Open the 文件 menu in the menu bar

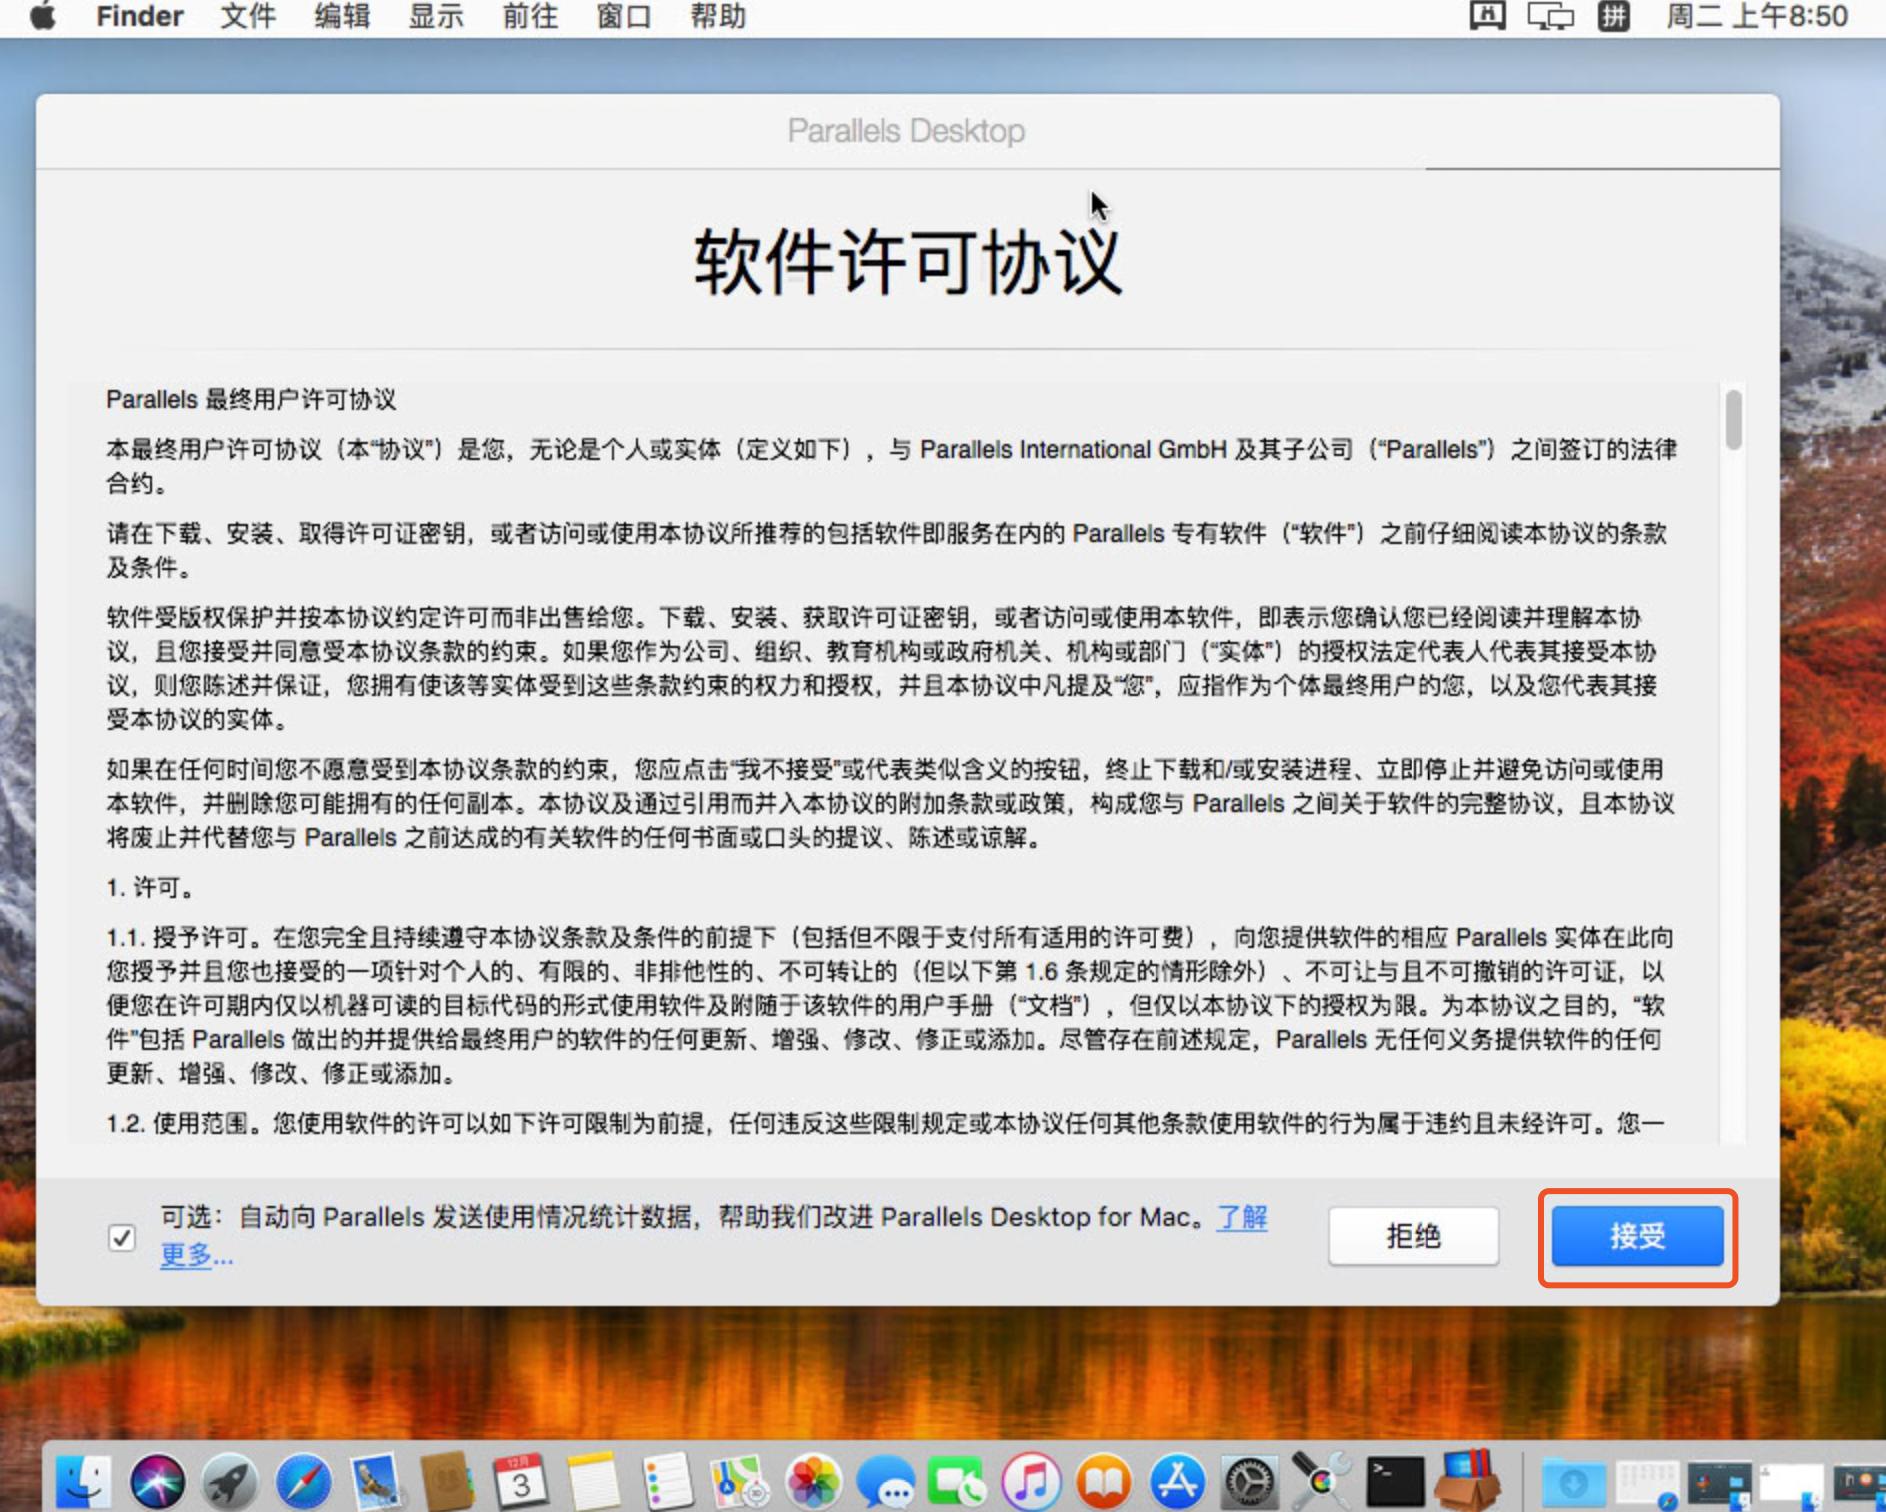pyautogui.click(x=247, y=16)
